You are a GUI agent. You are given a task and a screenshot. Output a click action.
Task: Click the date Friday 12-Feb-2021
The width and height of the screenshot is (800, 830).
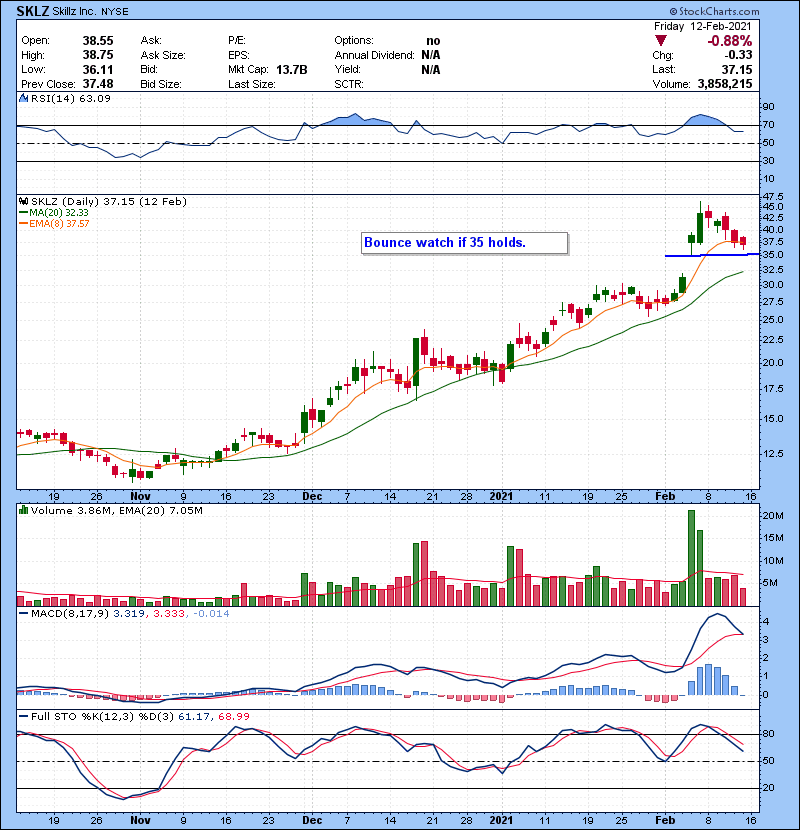tap(703, 26)
